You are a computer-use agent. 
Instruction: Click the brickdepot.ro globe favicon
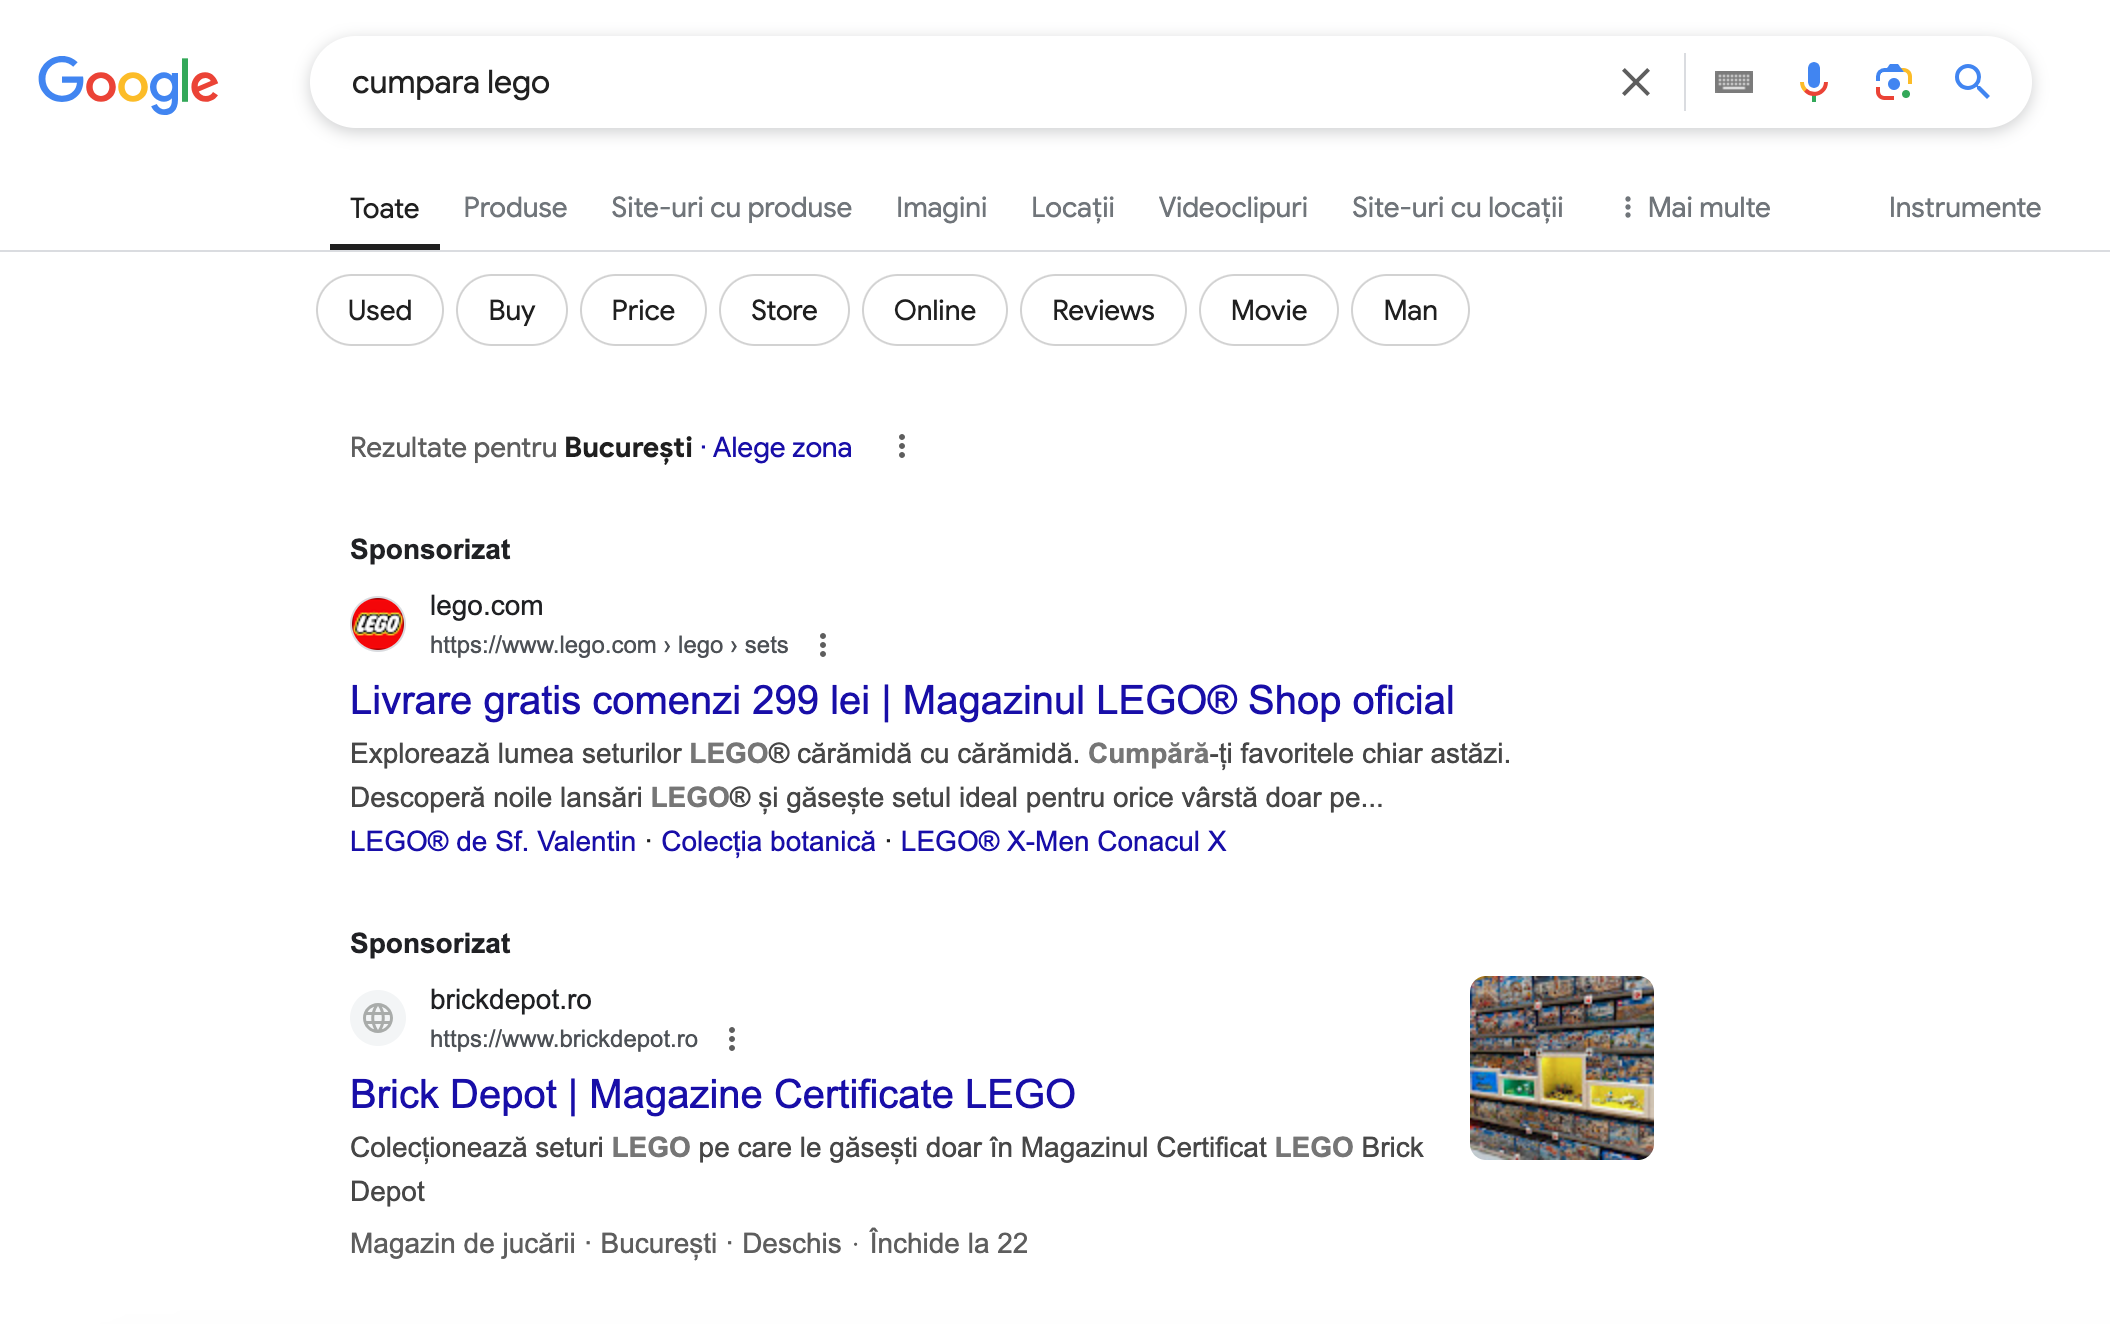coord(378,1018)
